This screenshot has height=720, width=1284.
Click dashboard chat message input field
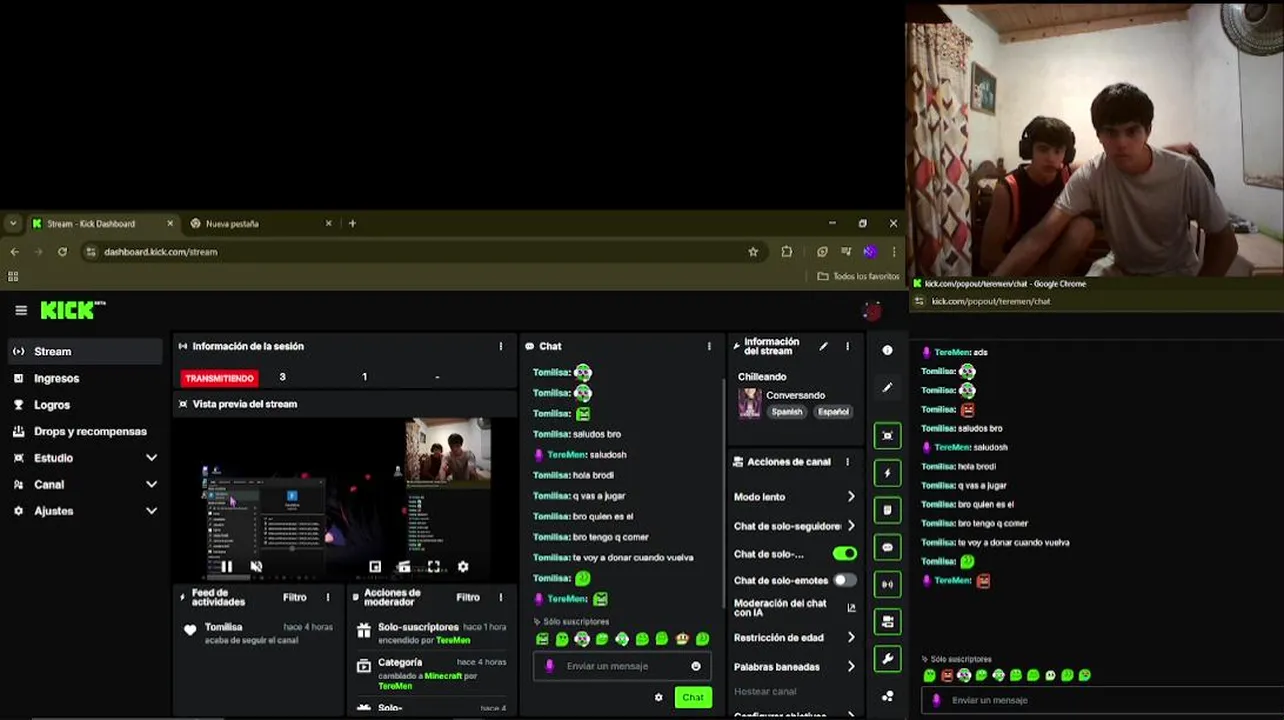pos(620,666)
